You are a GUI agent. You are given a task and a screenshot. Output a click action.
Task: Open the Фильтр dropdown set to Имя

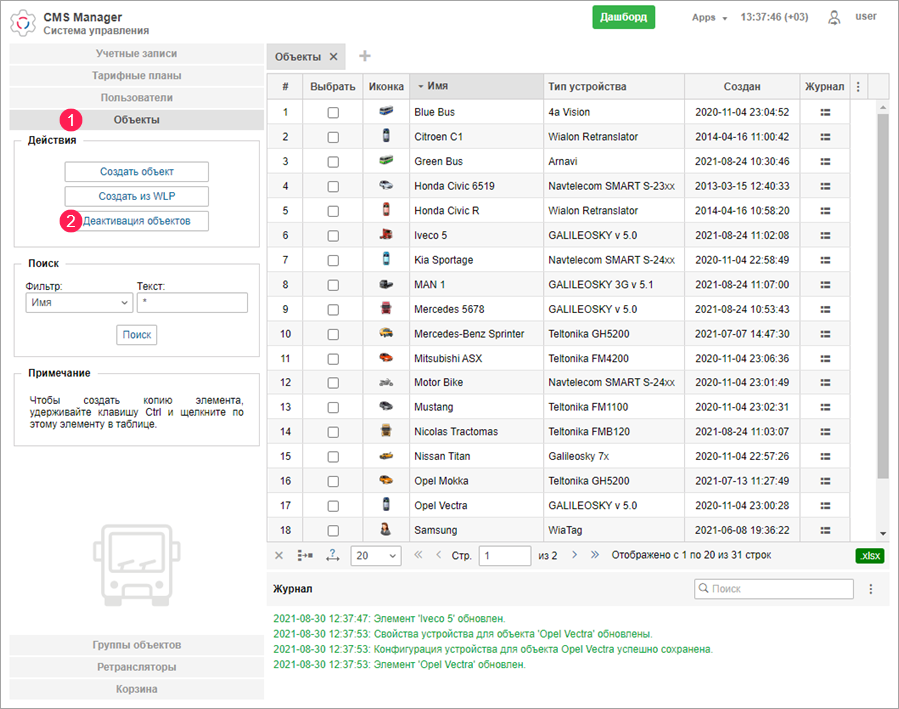[79, 302]
